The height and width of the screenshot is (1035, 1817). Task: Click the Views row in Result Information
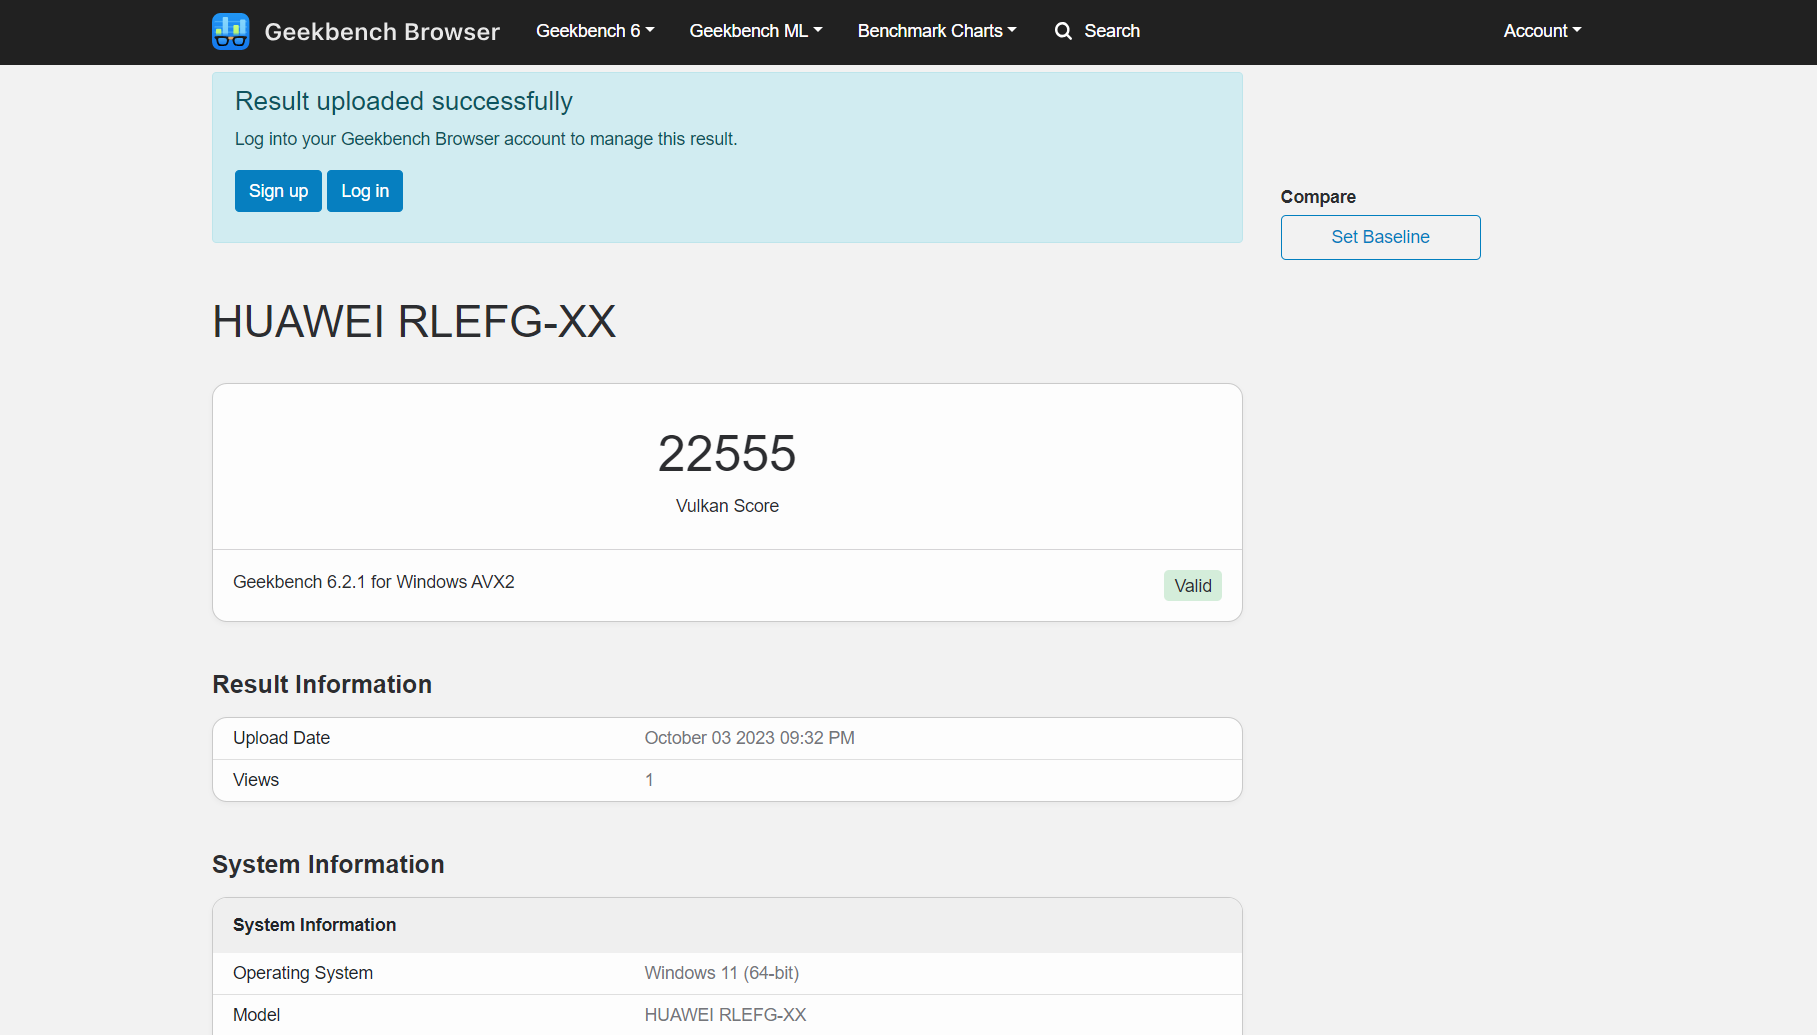727,780
